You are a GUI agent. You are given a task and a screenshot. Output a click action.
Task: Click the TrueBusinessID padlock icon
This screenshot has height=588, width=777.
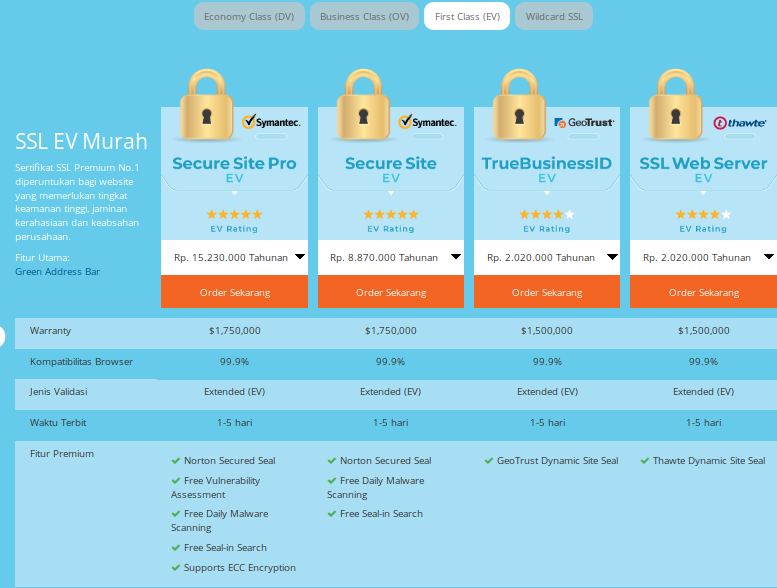(x=519, y=105)
